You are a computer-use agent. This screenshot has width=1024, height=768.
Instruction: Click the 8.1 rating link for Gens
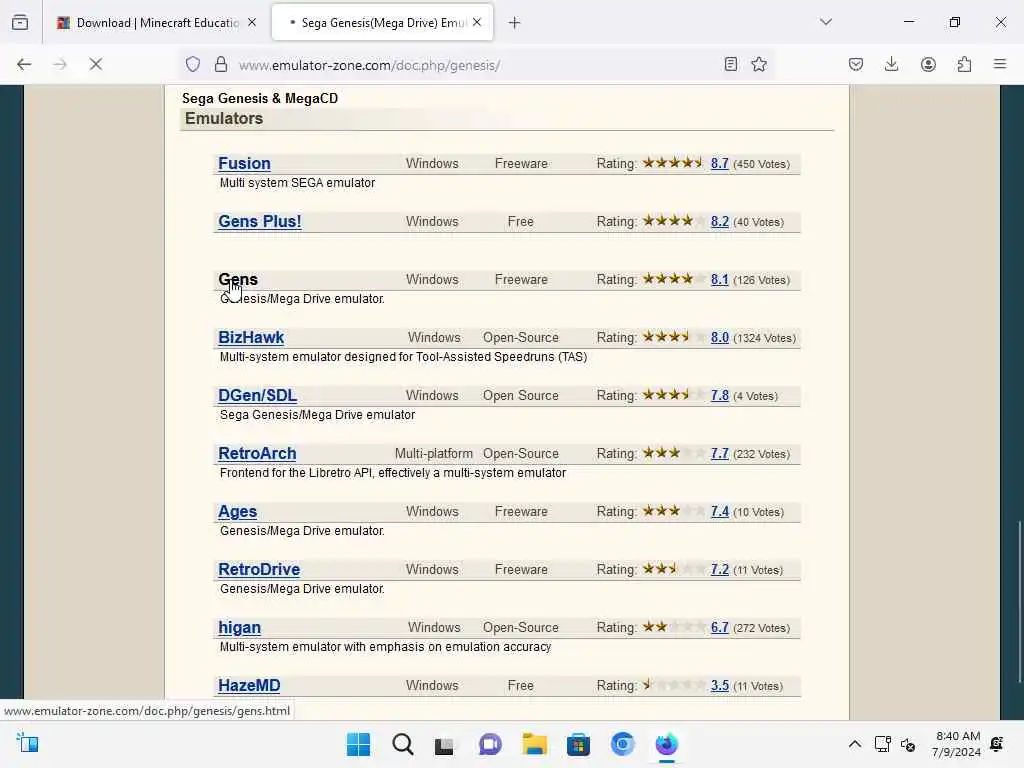pos(720,280)
